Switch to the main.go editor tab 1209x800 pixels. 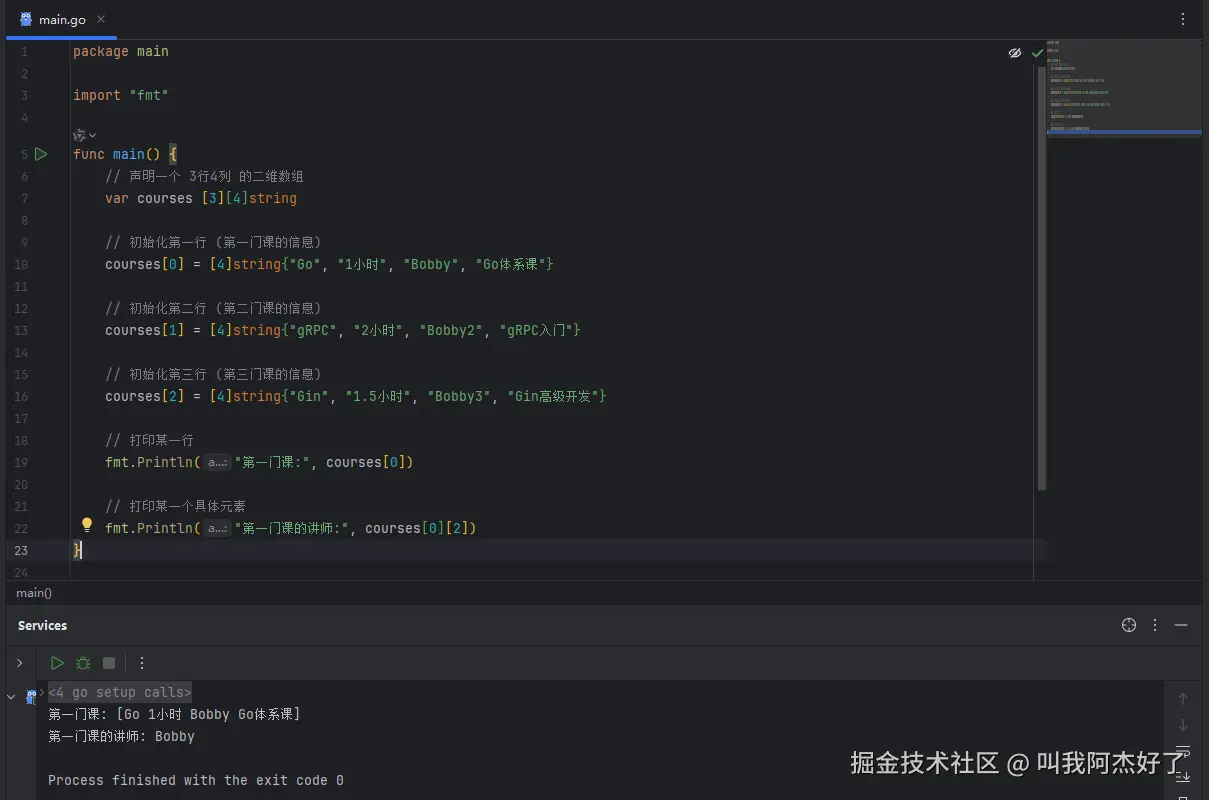(x=61, y=19)
